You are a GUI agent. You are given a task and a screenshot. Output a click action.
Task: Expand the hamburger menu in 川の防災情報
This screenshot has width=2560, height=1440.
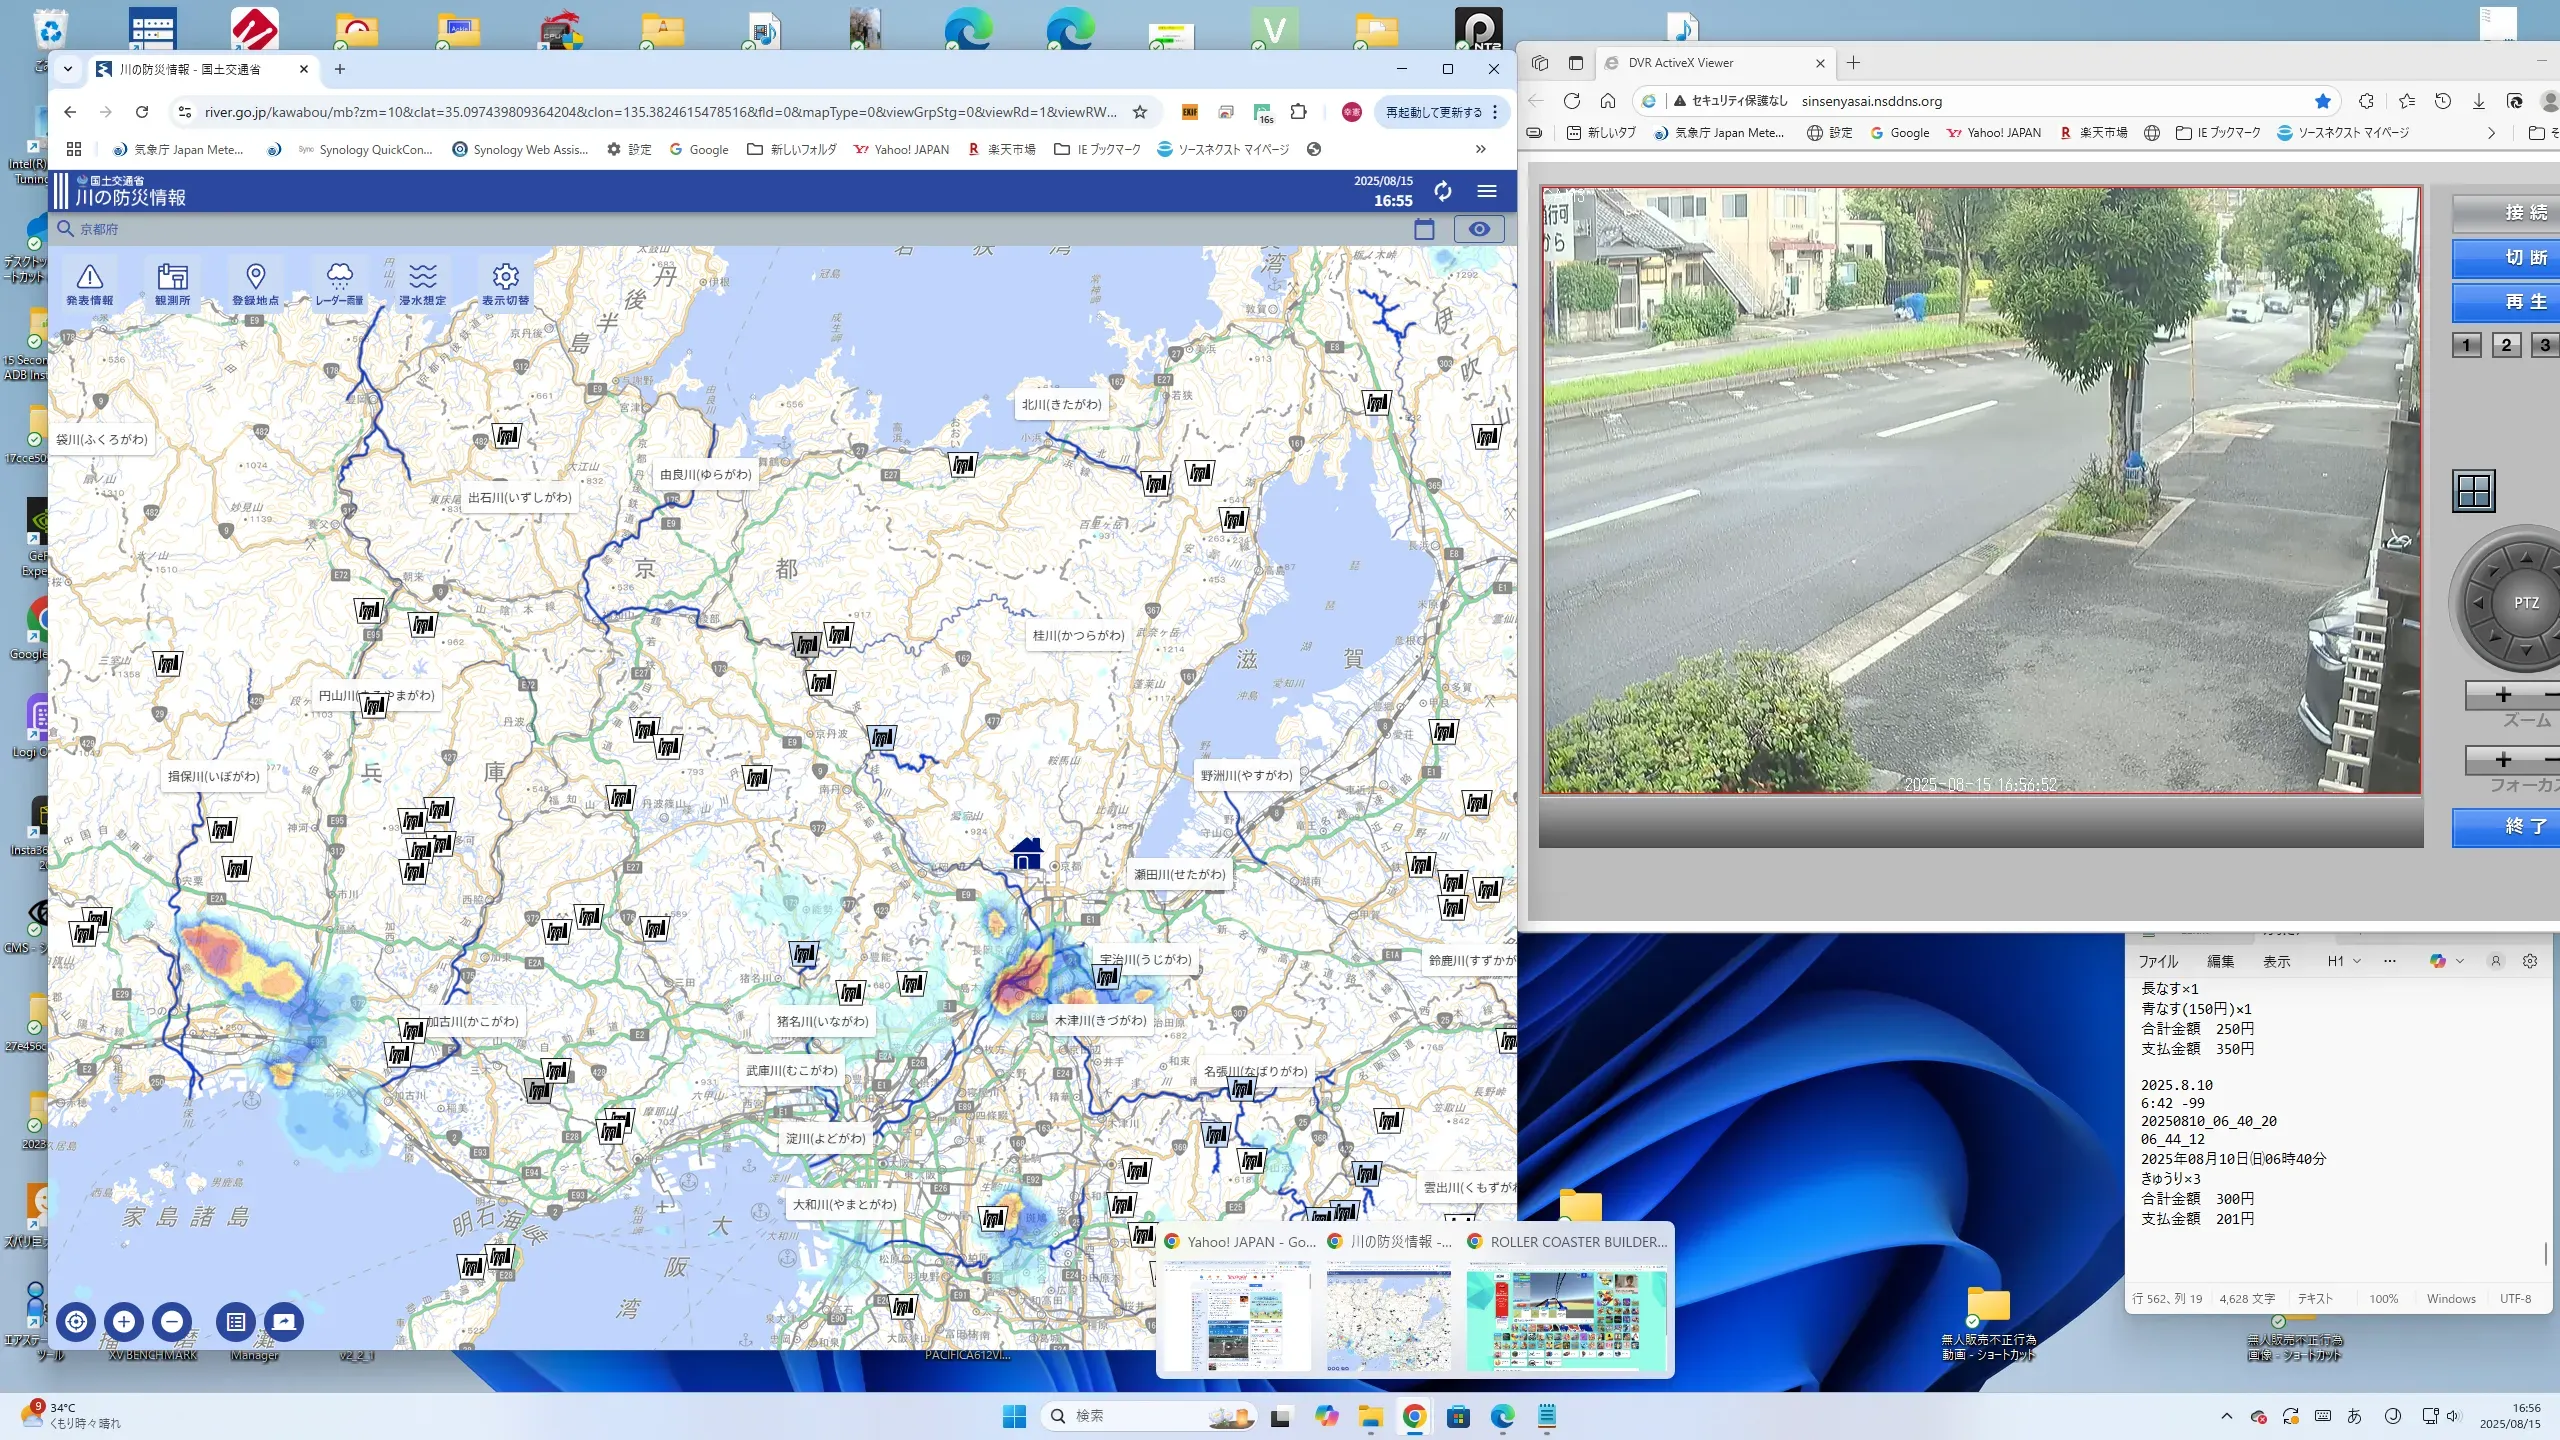click(x=1487, y=191)
